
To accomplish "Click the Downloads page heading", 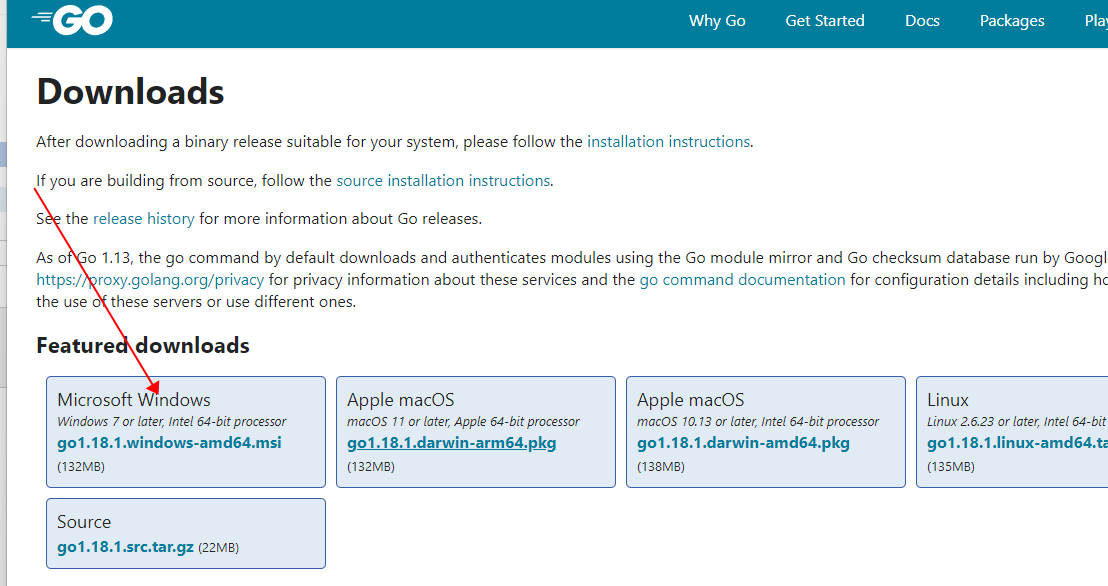I will coord(130,92).
